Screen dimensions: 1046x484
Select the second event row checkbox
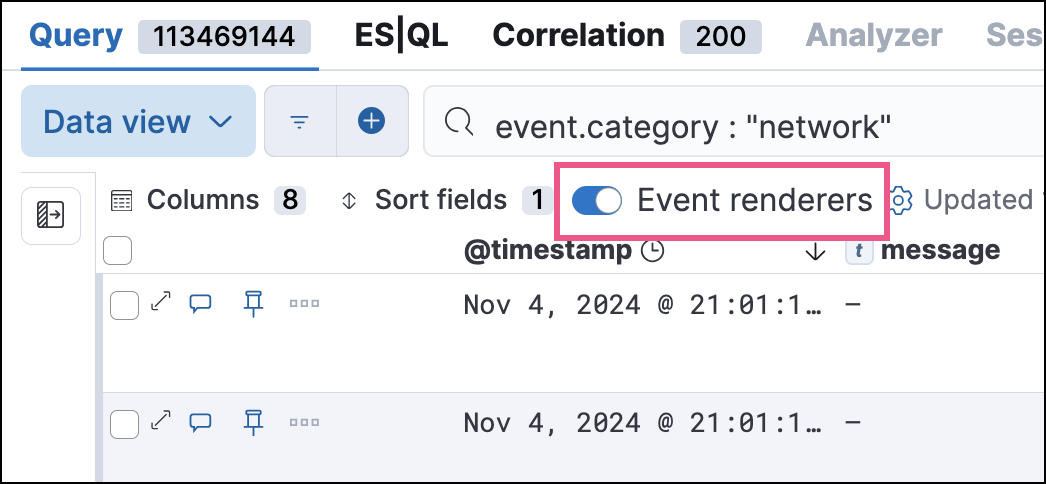pos(124,423)
